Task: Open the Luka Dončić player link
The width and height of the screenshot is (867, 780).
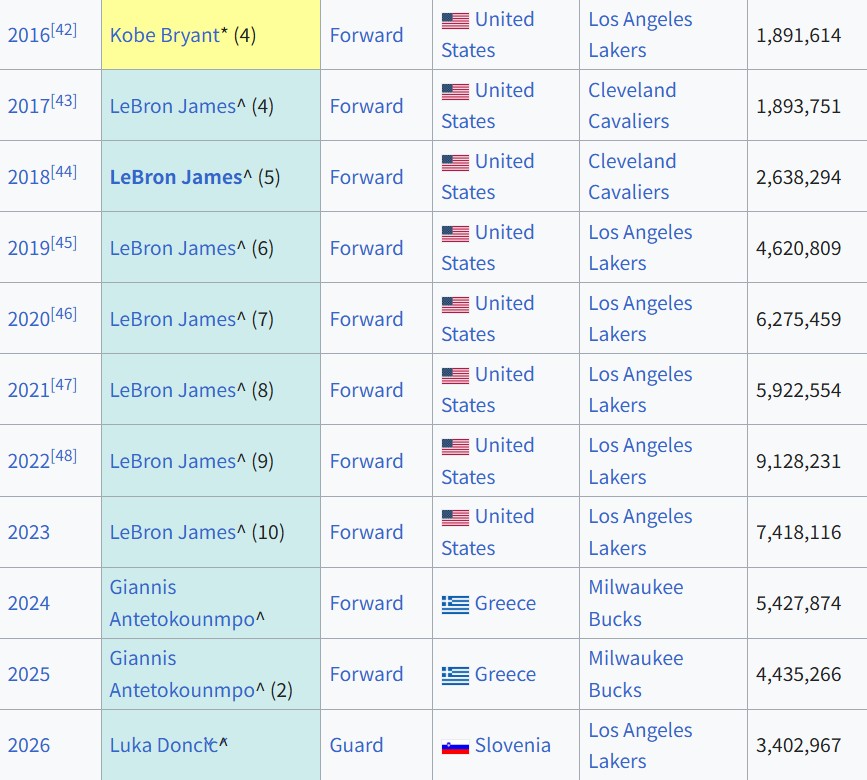Action: (x=162, y=745)
